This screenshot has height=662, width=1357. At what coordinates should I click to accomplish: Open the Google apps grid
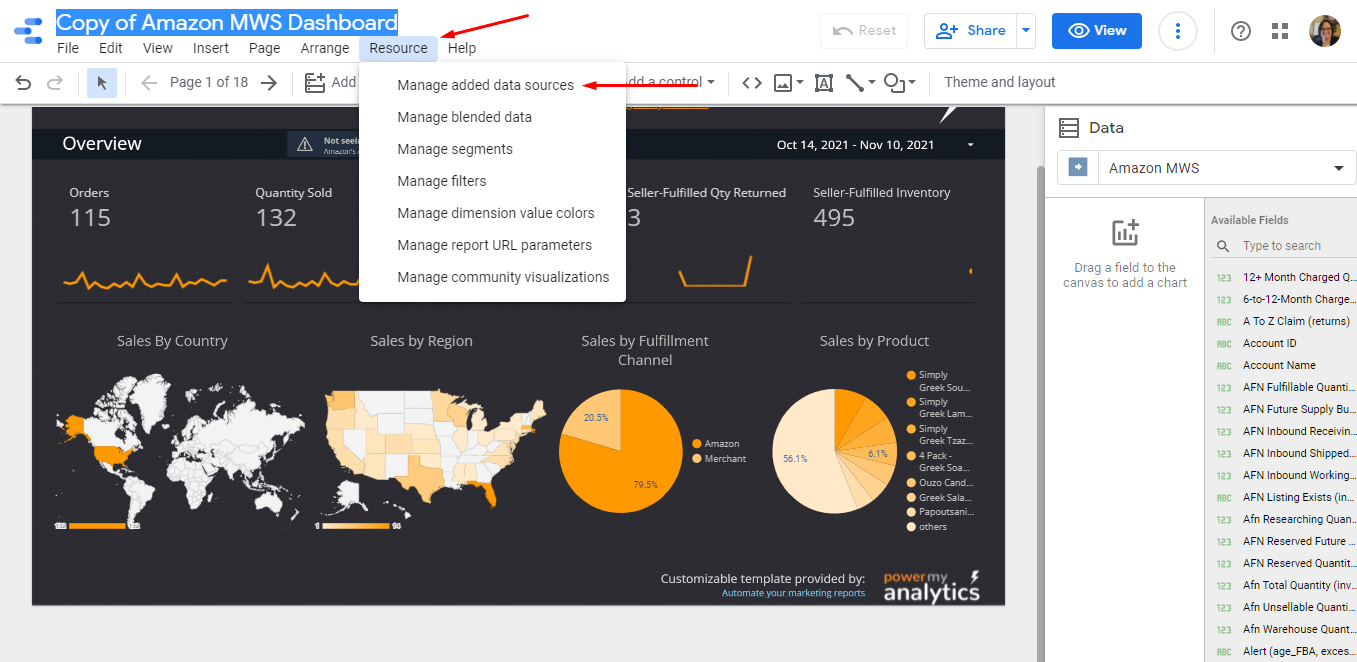point(1280,31)
